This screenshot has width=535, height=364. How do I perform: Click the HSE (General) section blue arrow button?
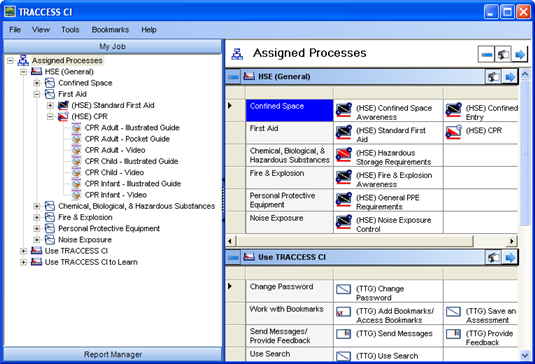[510, 77]
